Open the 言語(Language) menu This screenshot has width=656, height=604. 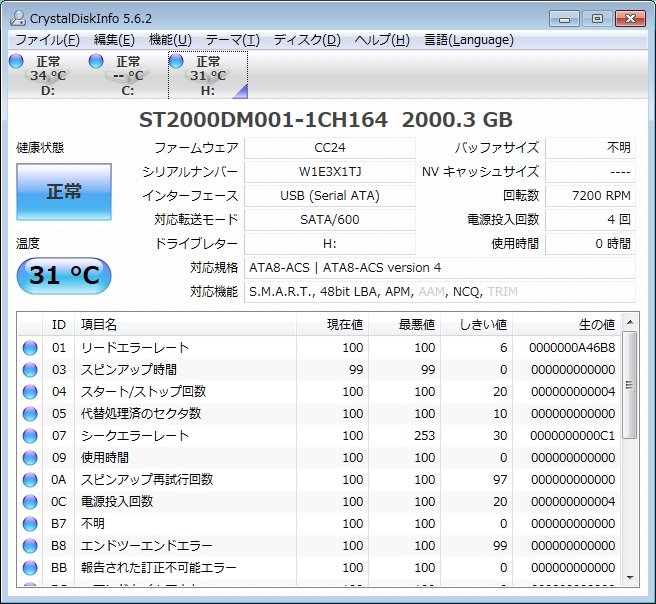point(469,40)
